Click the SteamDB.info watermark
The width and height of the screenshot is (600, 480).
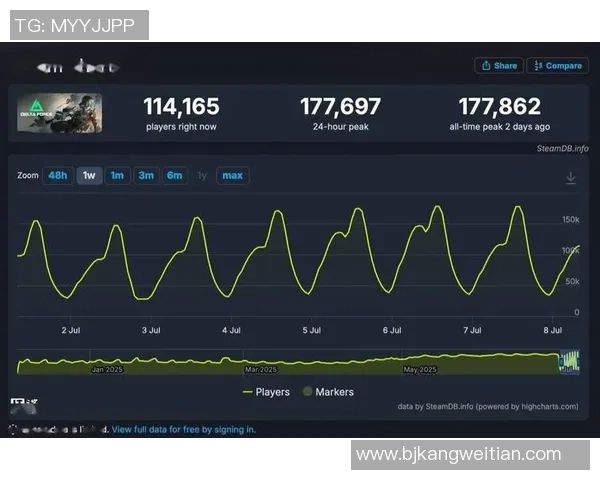[x=562, y=148]
